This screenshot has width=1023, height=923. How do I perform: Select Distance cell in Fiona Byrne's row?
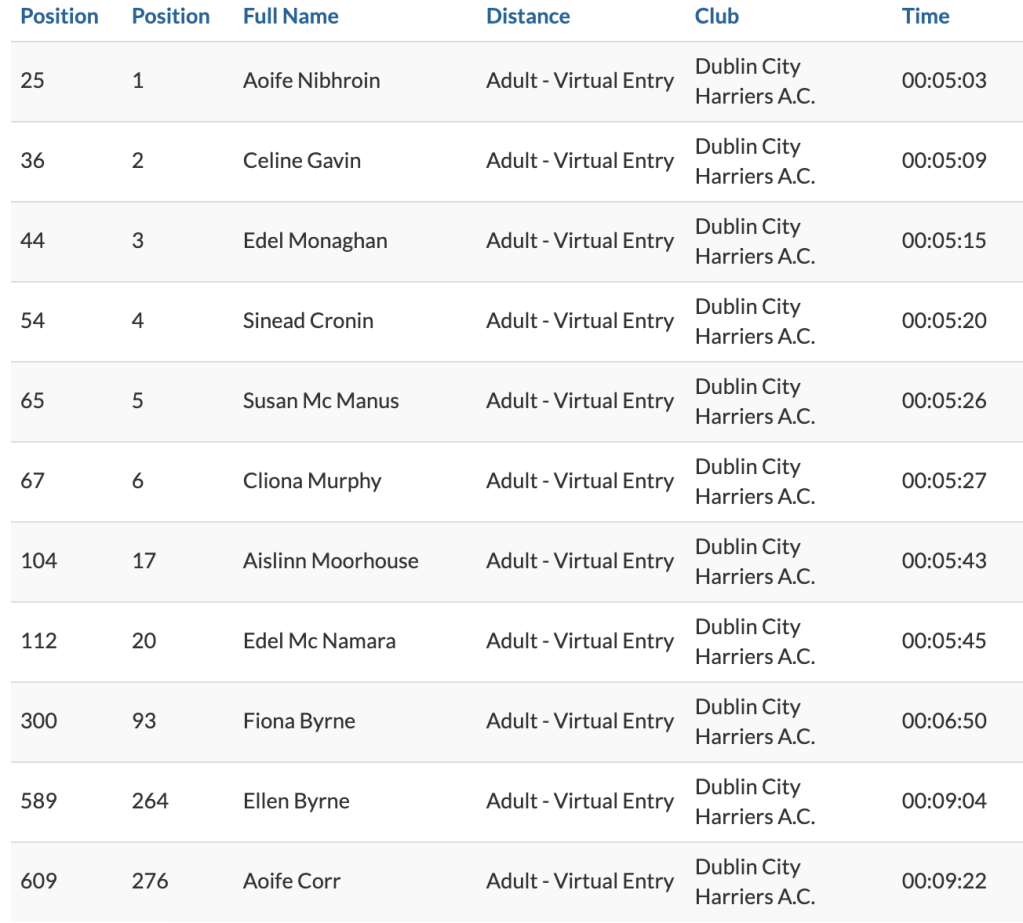pos(580,721)
